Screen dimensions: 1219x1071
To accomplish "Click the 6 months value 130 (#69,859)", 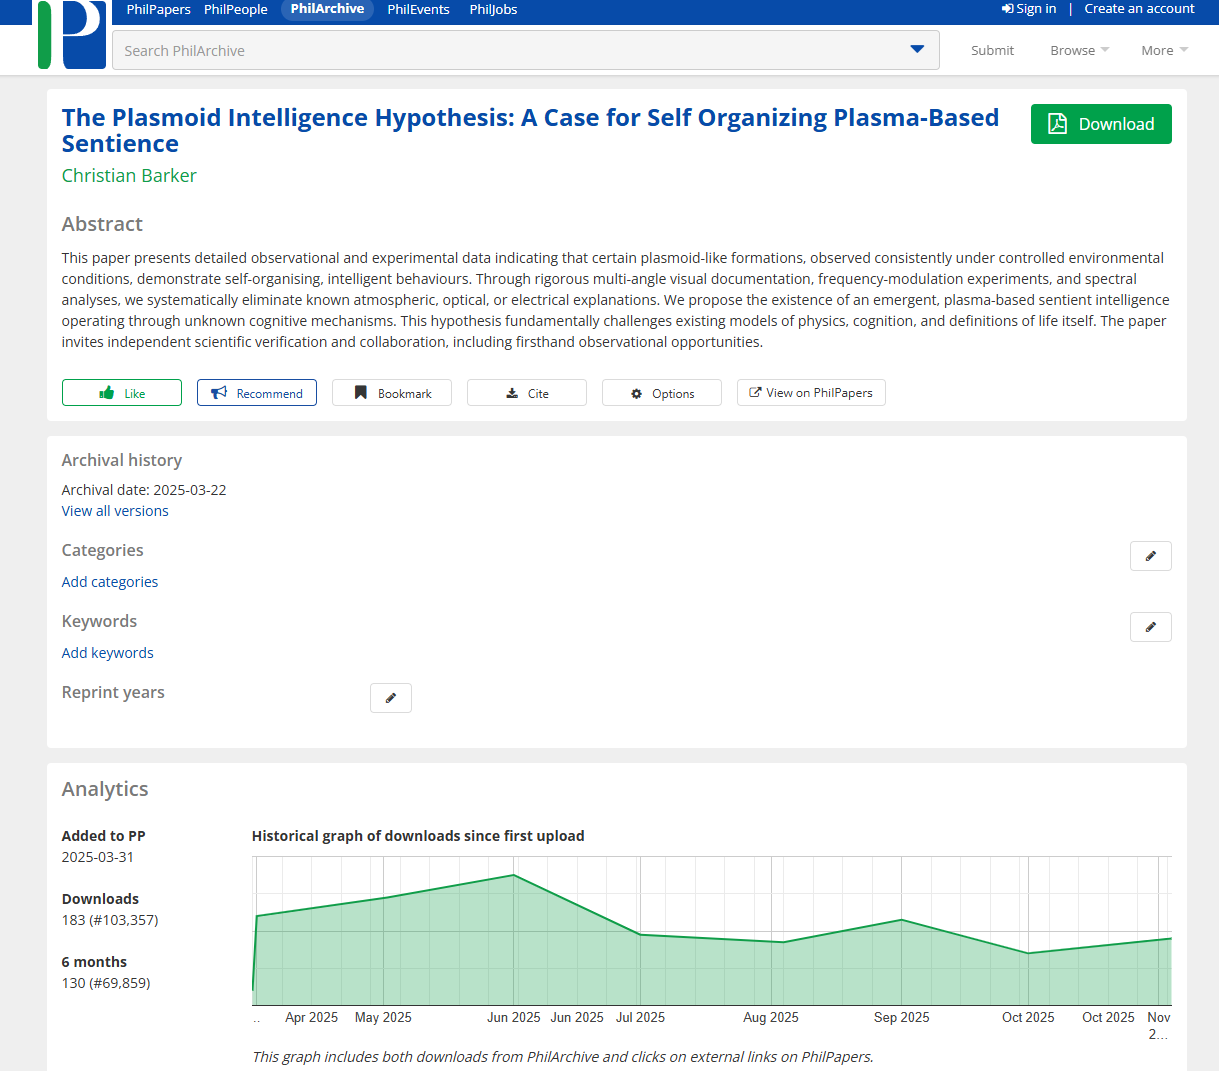I will coord(106,983).
